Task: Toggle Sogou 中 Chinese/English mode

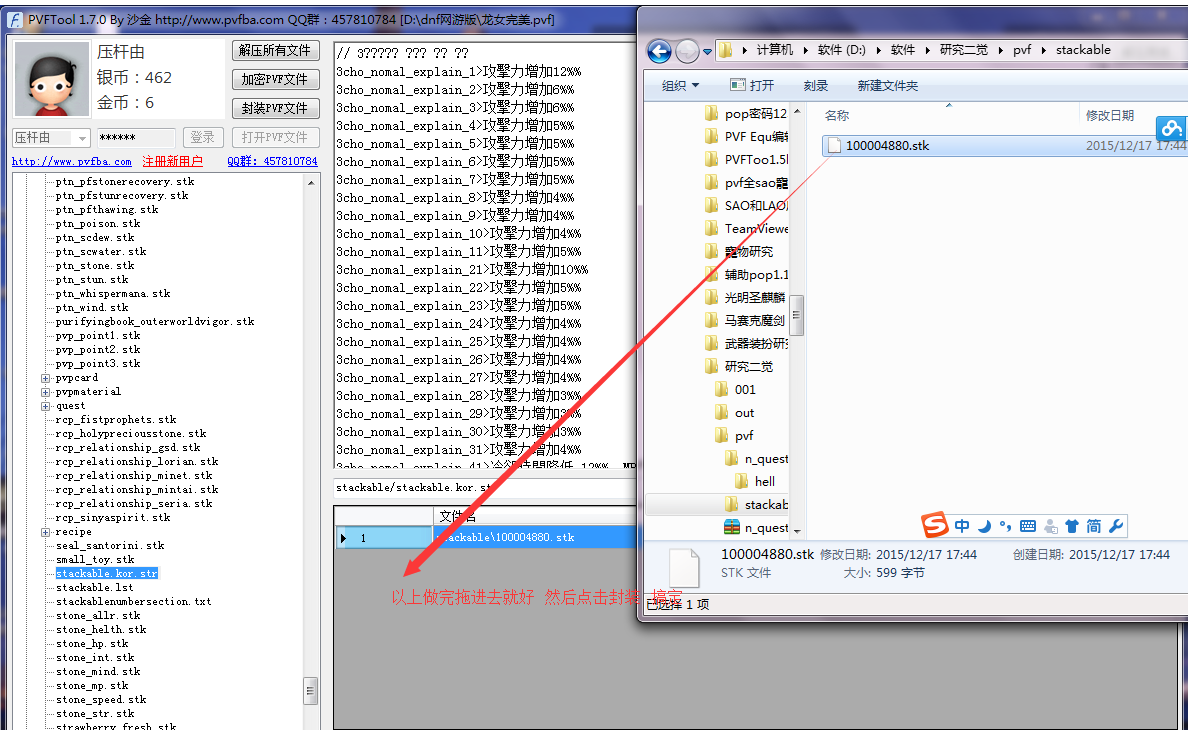Action: (962, 526)
